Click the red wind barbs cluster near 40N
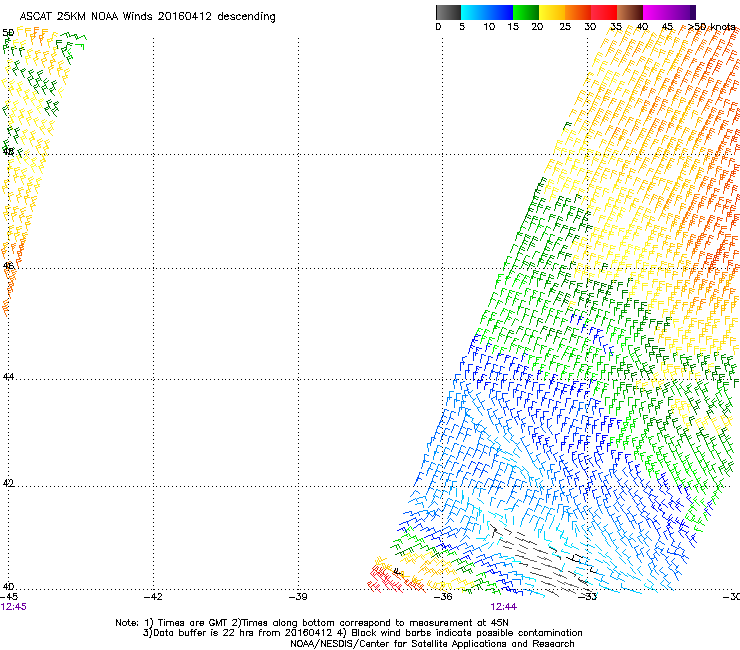The image size is (740, 650). point(387,580)
